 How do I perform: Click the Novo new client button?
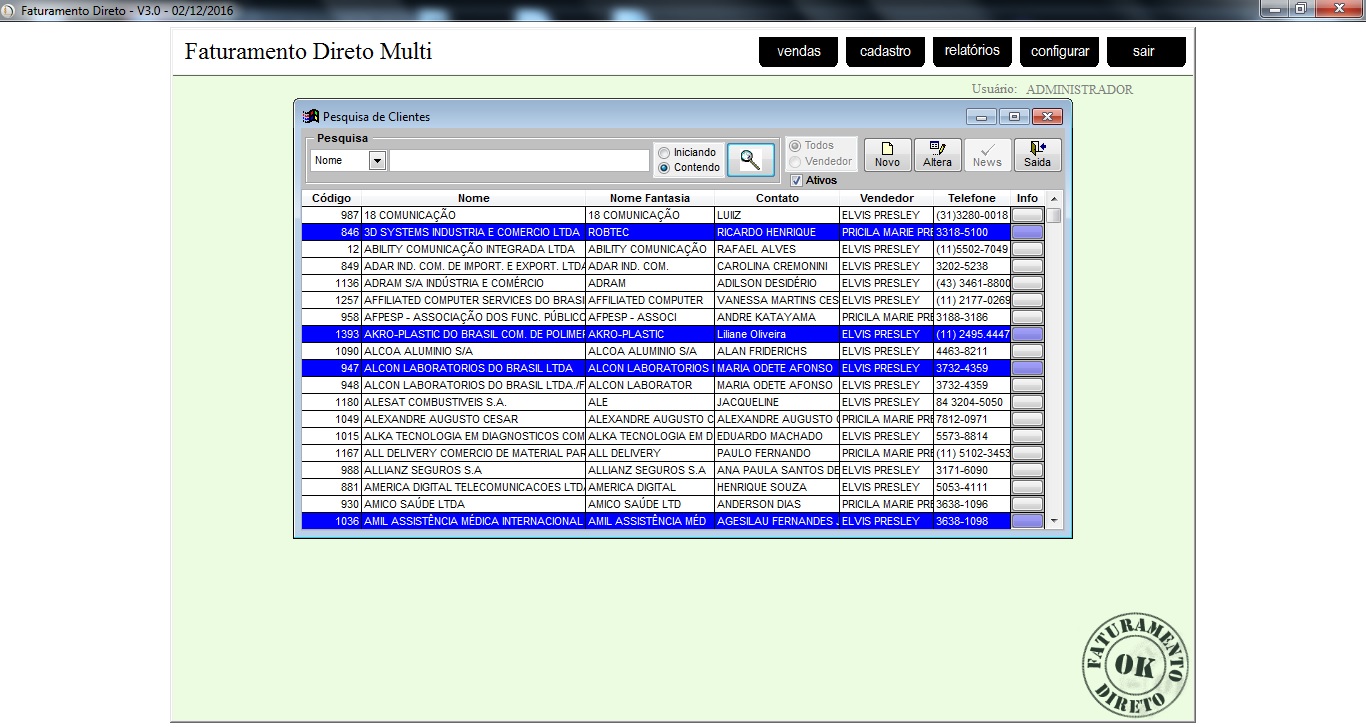[x=887, y=155]
